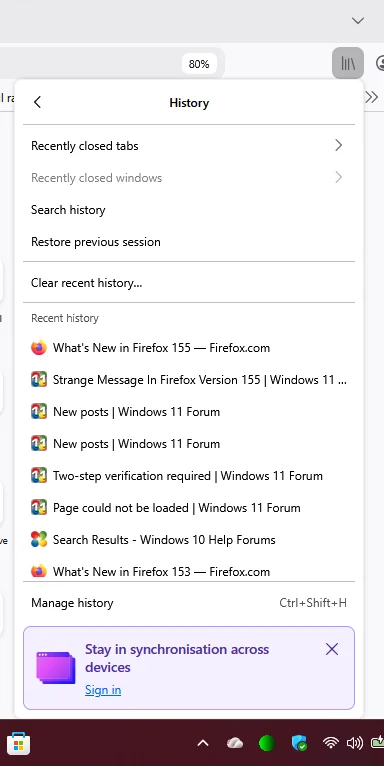Viewport: 384px width, 766px height.
Task: Click the OneDrive cloud tray icon
Action: [235, 744]
